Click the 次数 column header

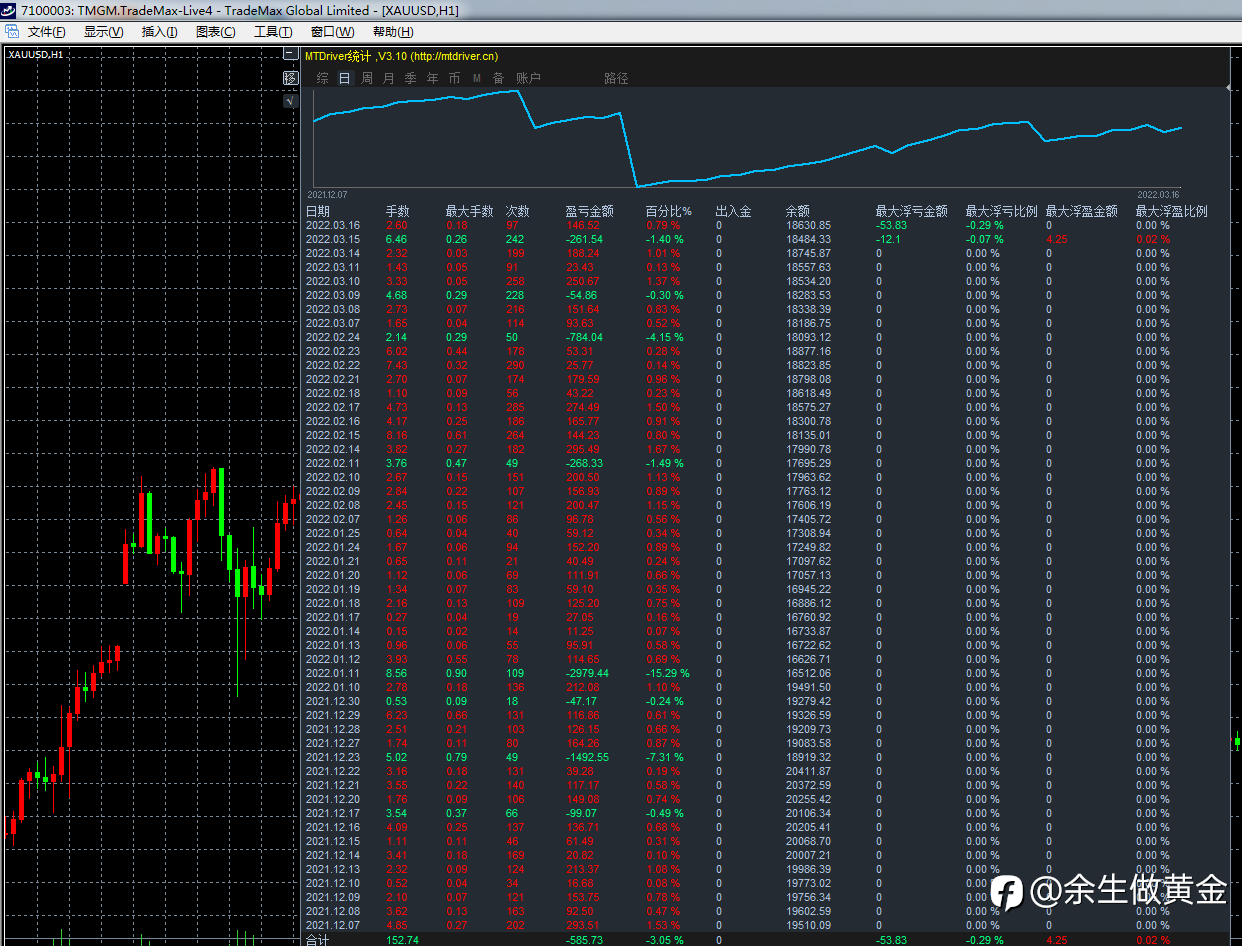click(517, 211)
